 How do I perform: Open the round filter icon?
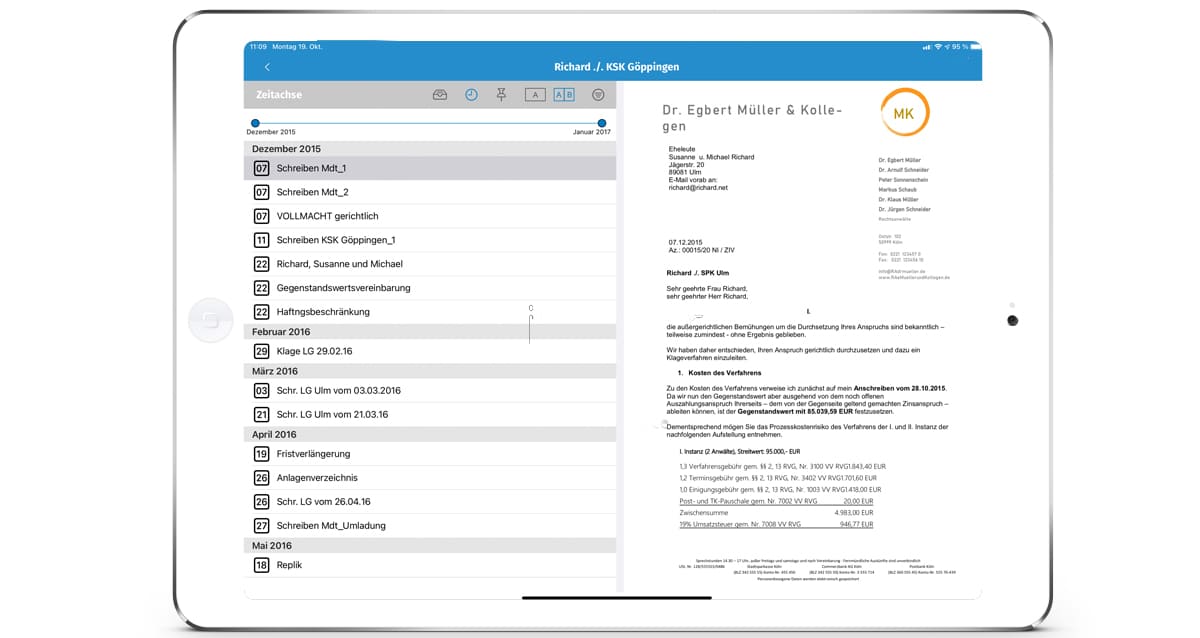(x=598, y=95)
